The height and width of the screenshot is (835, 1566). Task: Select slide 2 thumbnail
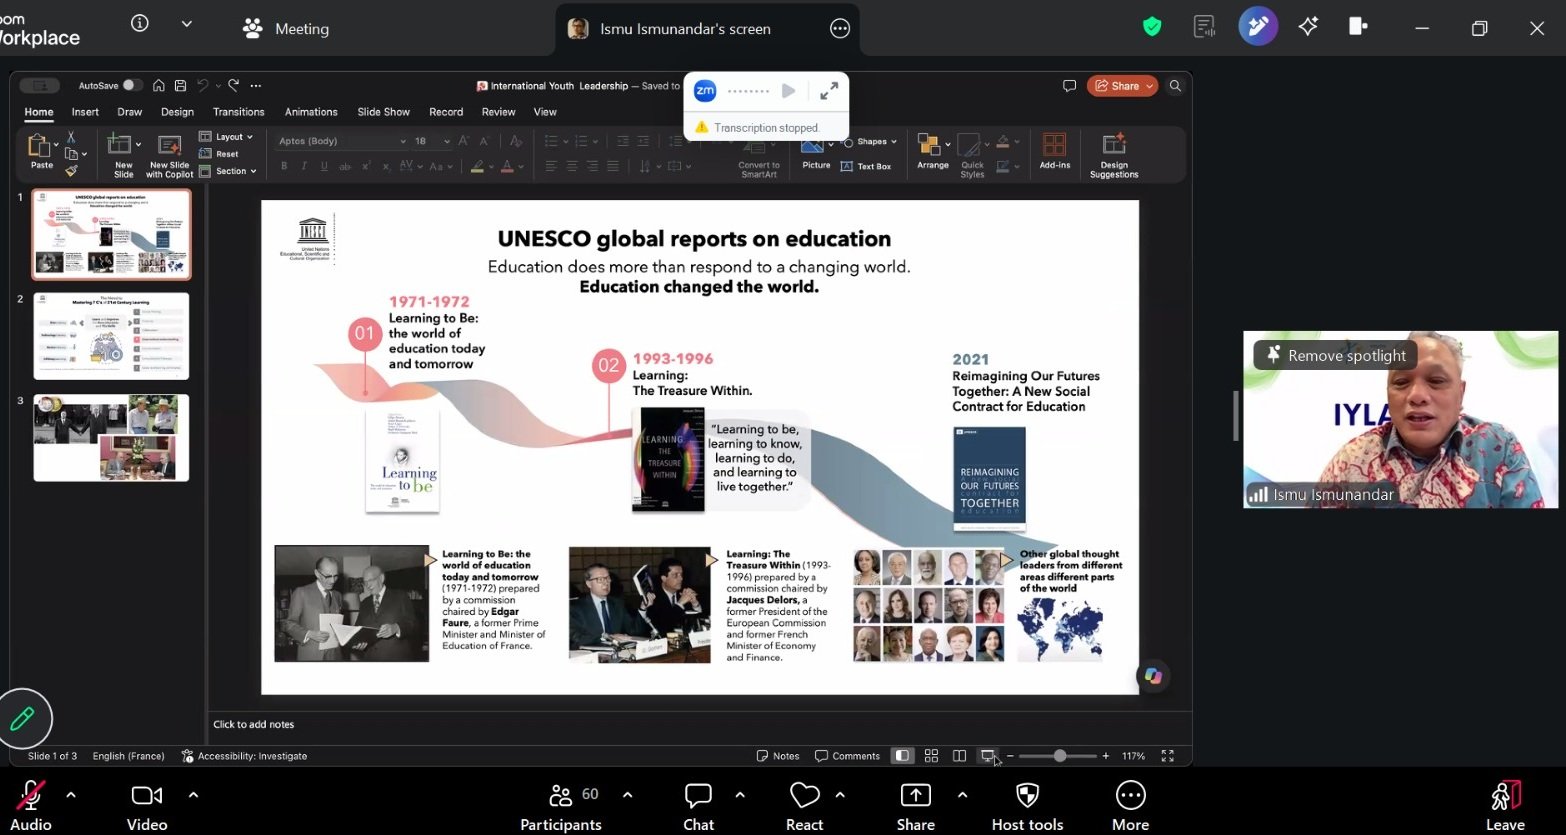pos(111,336)
